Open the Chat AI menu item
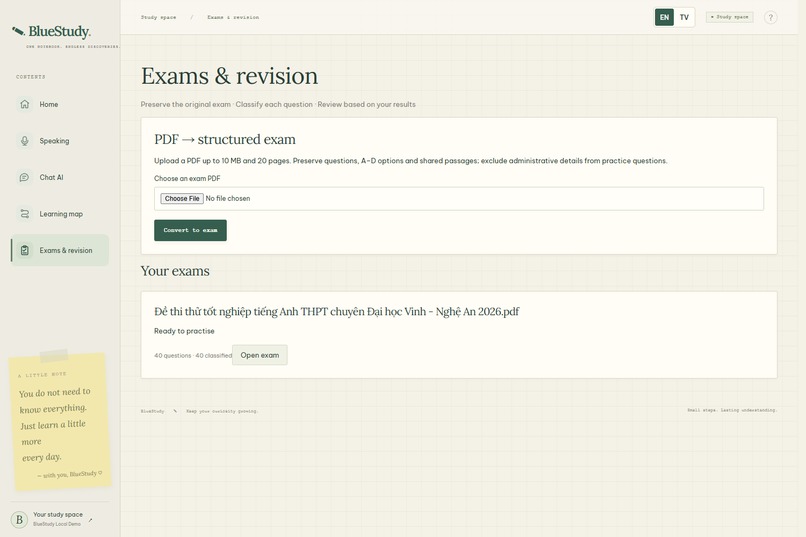 click(60, 177)
